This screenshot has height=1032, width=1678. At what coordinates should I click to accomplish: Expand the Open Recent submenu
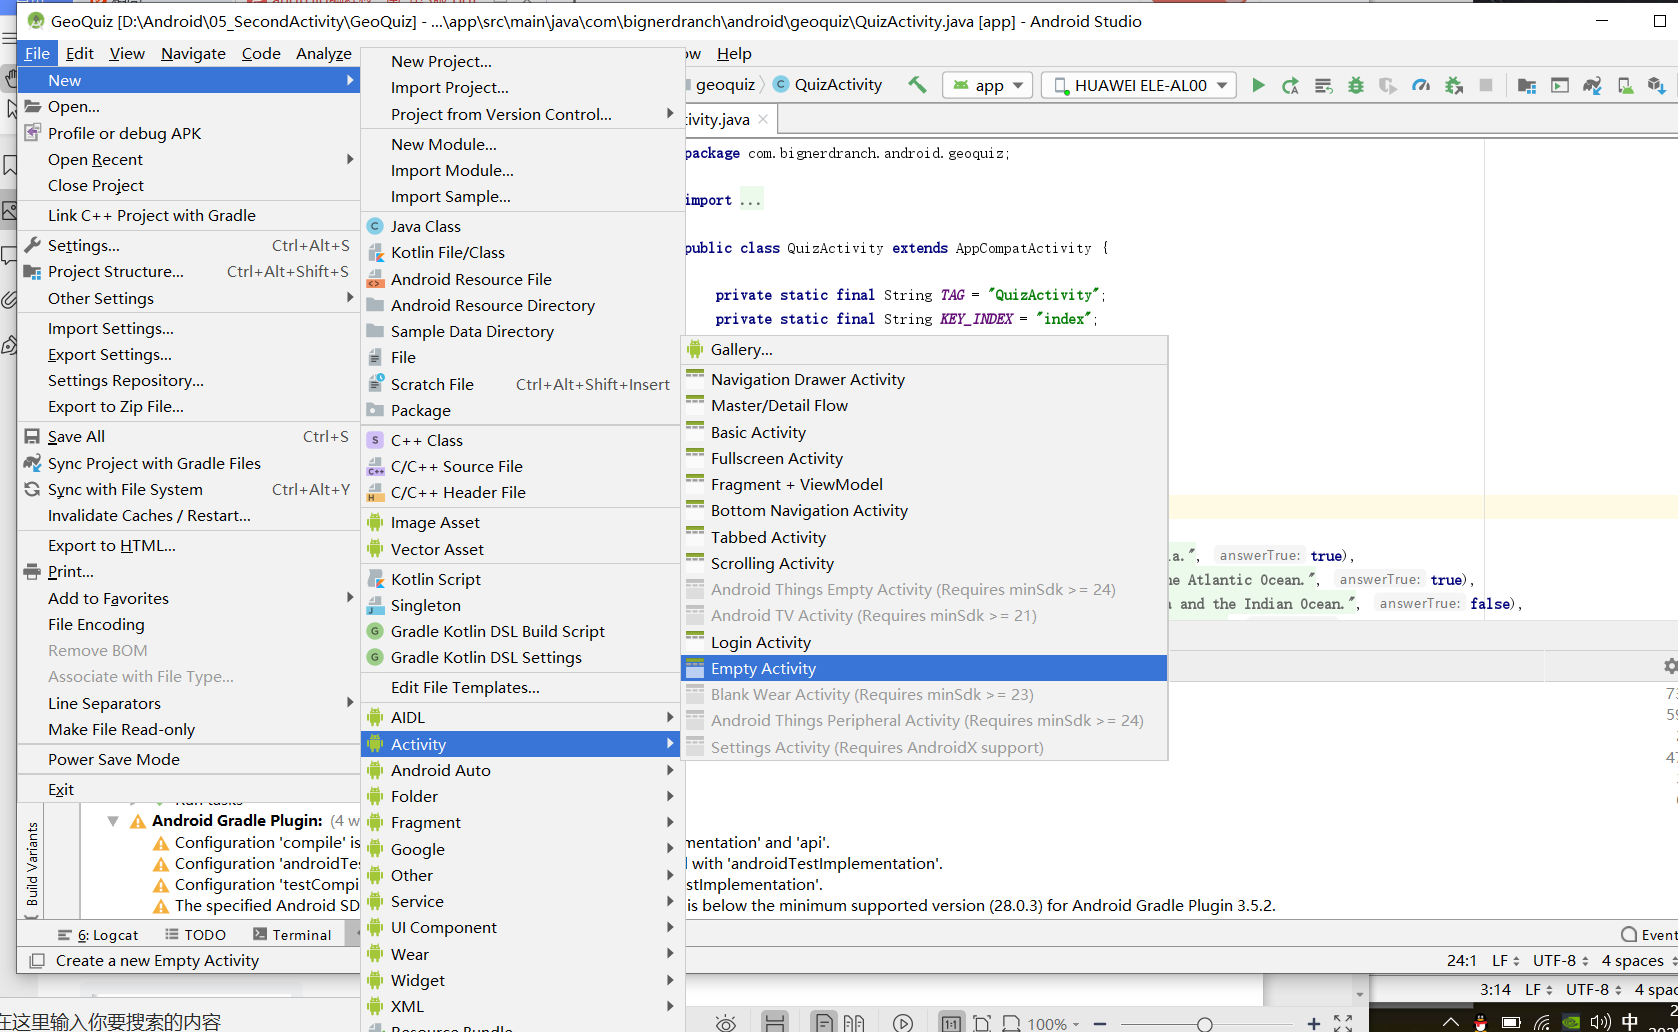tap(189, 159)
